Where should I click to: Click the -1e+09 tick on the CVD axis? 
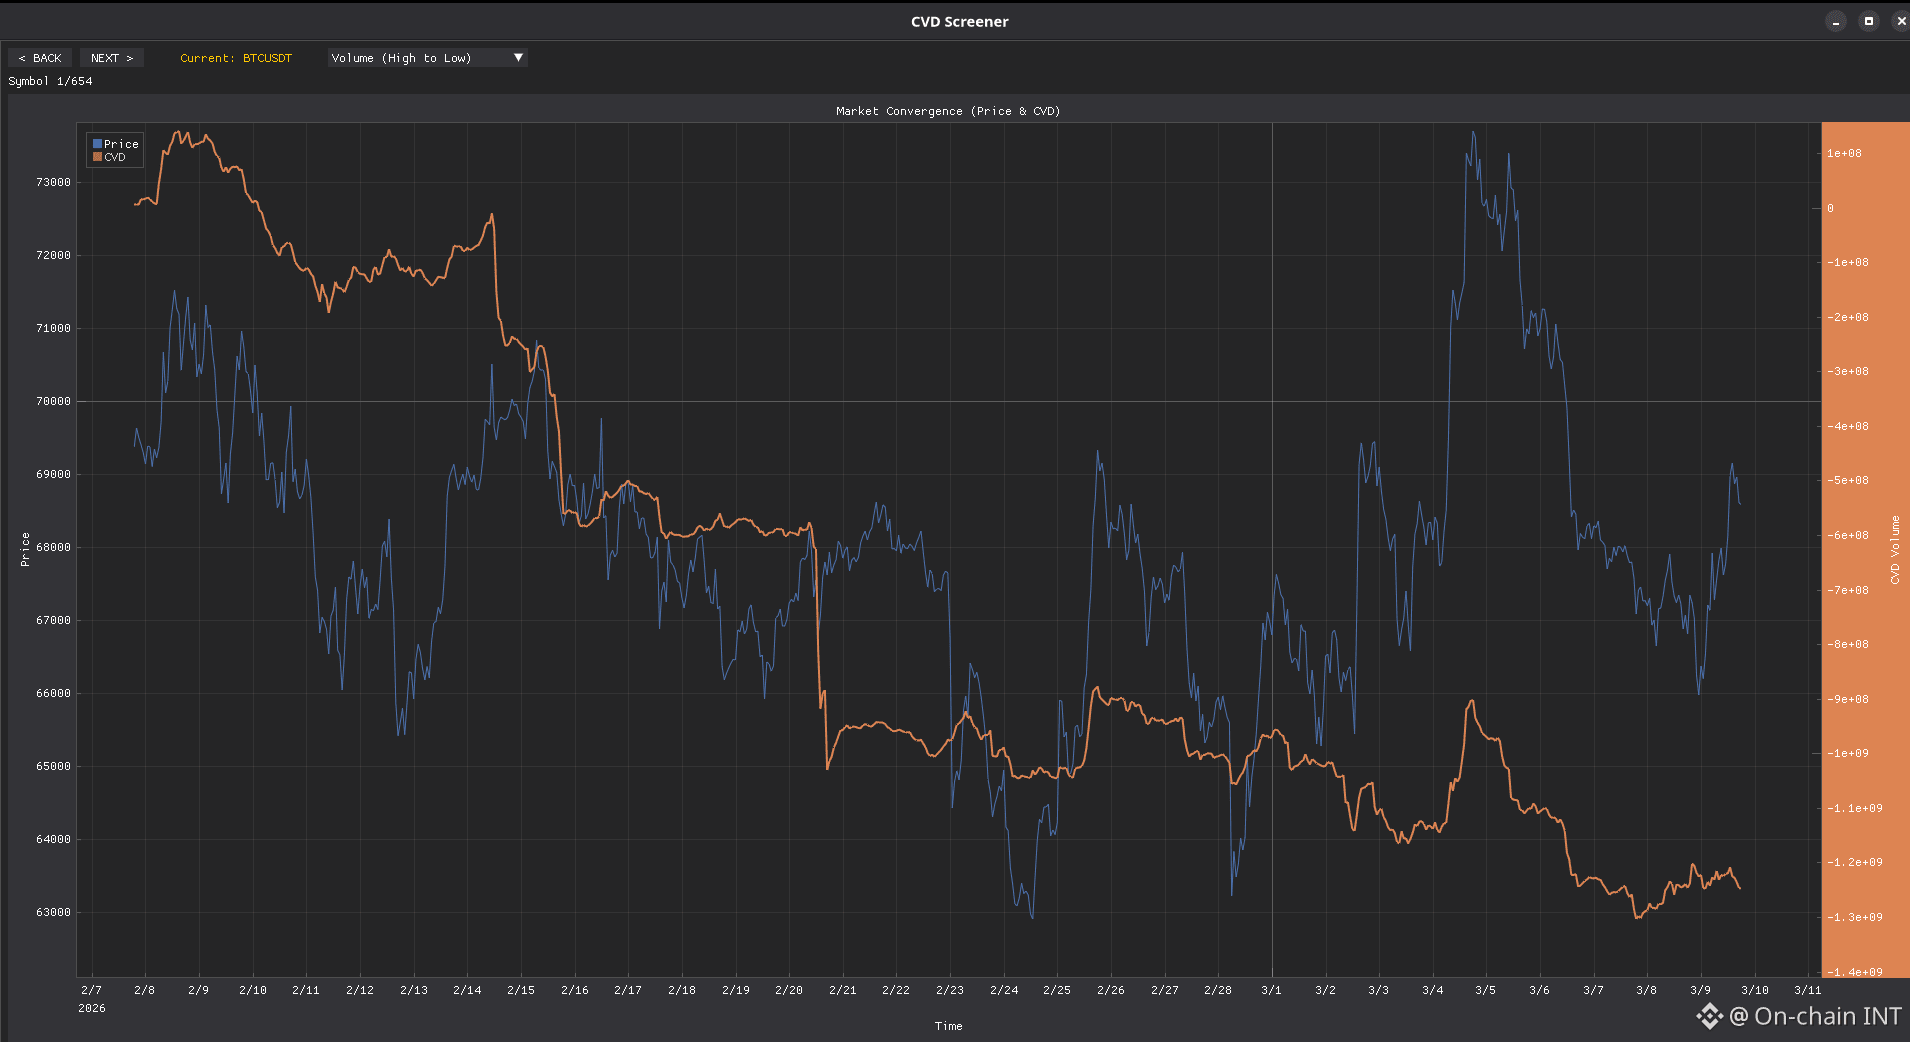(x=1847, y=753)
